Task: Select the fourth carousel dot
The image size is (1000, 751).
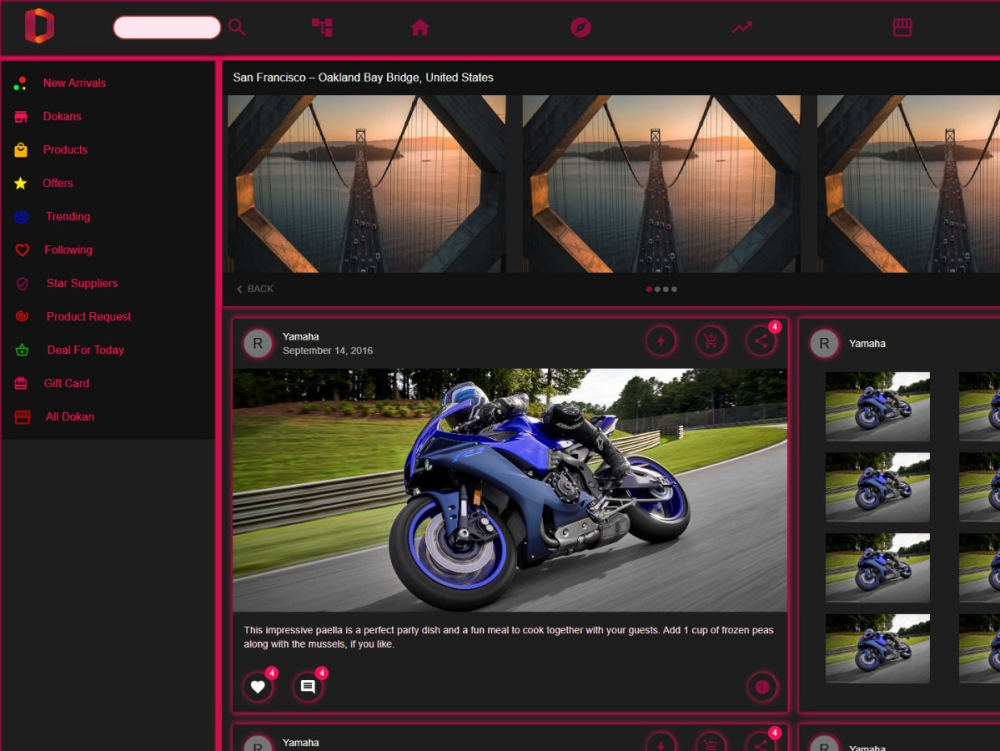Action: tap(674, 289)
